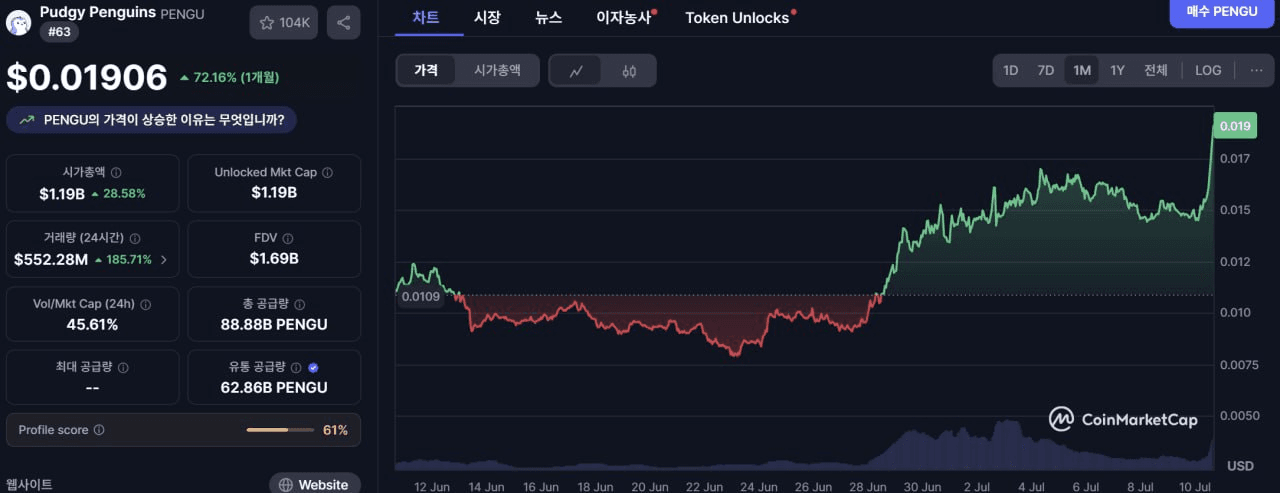
Task: Set chart range to 1M
Action: click(1082, 70)
